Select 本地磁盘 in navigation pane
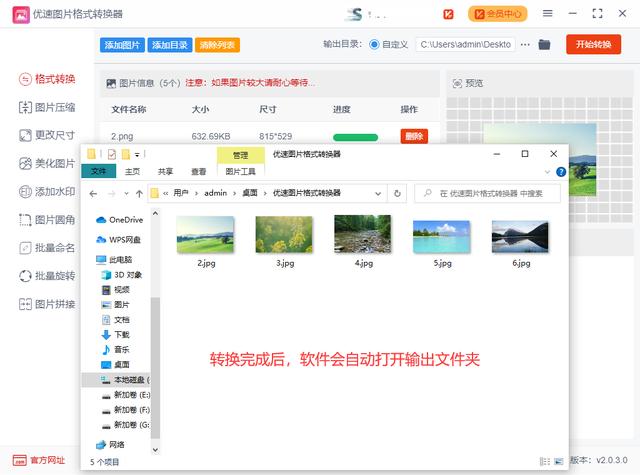This screenshot has height=475, width=640. 116,380
